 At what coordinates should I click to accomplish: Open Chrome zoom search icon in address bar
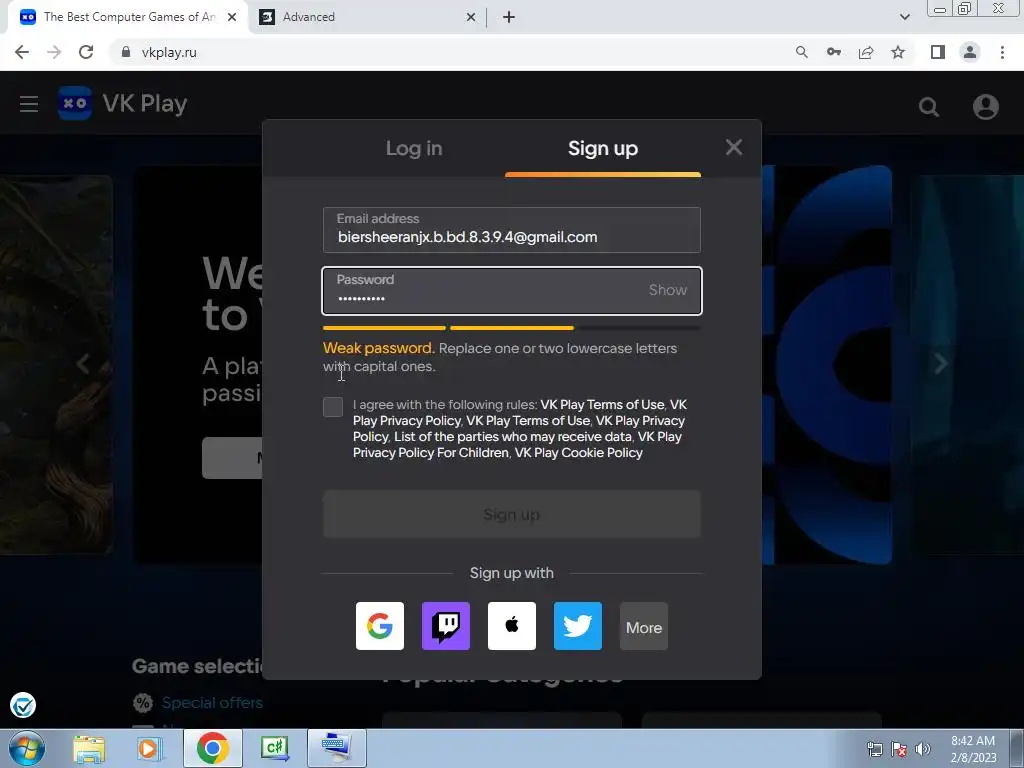tap(801, 52)
